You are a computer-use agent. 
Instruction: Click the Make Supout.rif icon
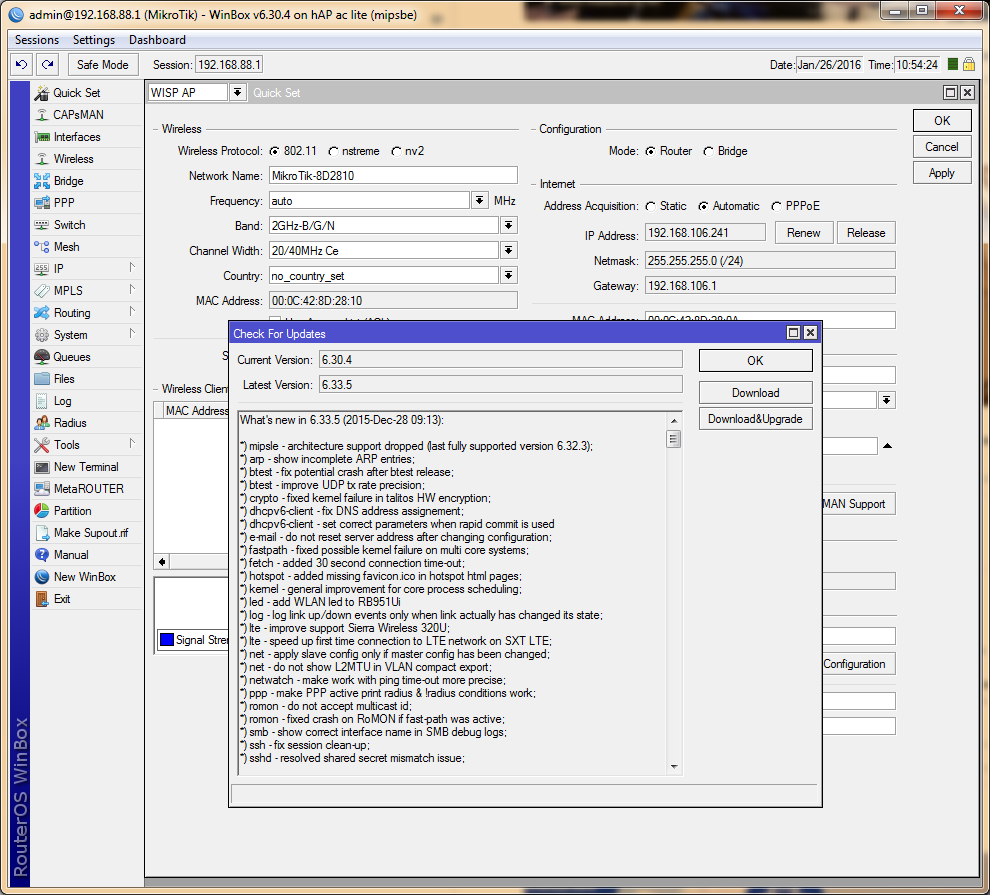click(x=42, y=533)
